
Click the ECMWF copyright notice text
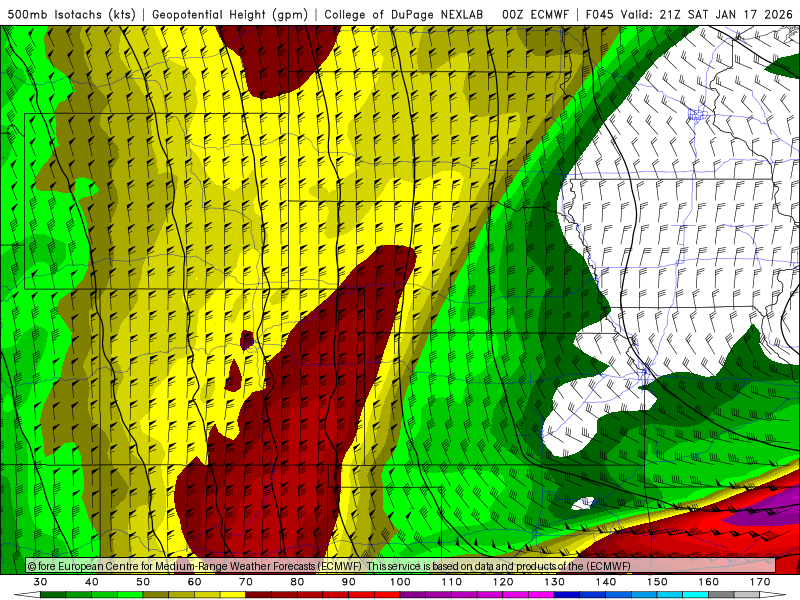(x=329, y=566)
